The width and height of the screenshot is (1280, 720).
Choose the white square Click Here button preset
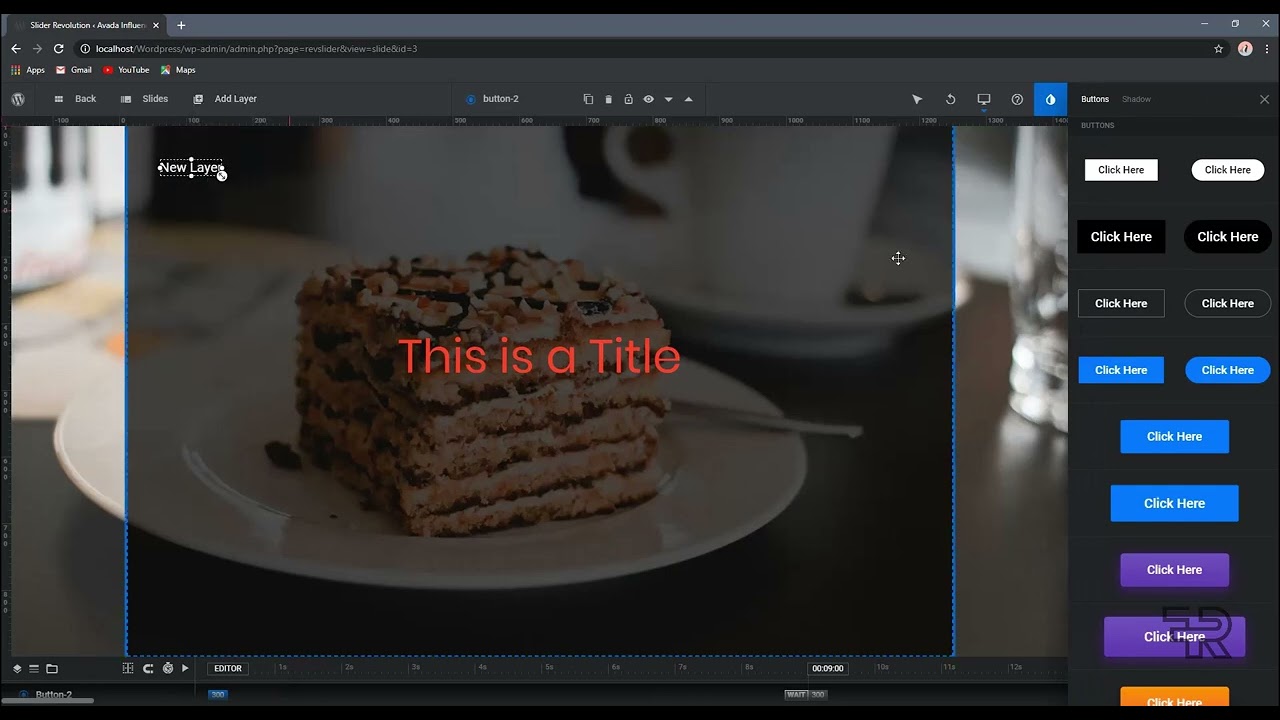tap(1121, 170)
